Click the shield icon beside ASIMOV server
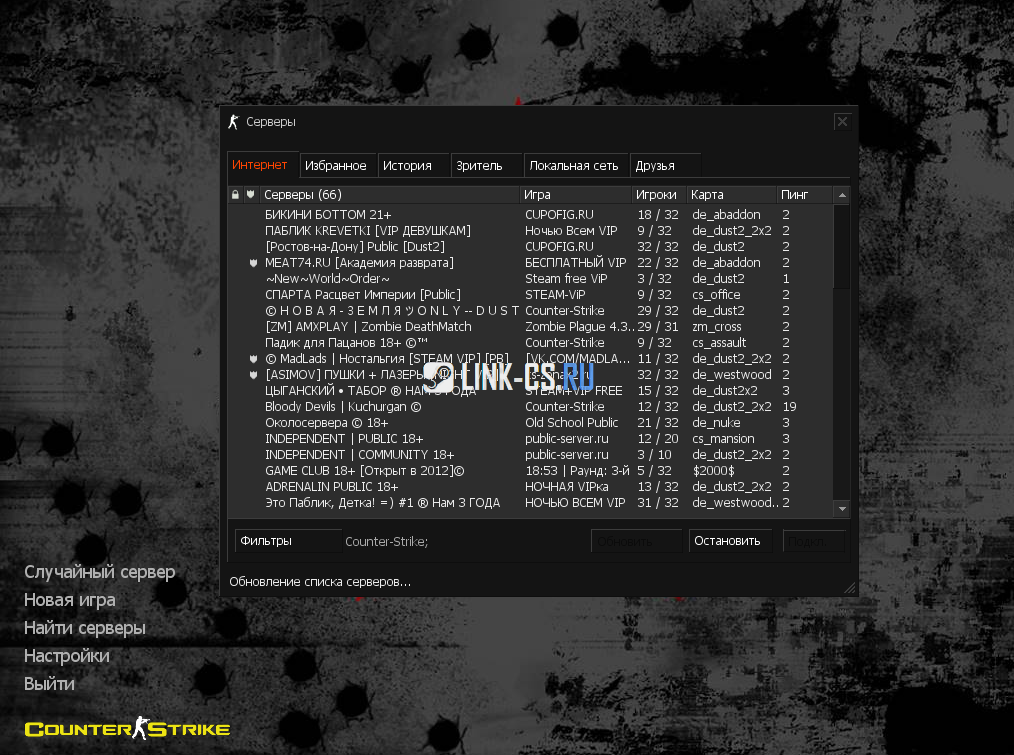 pos(254,375)
